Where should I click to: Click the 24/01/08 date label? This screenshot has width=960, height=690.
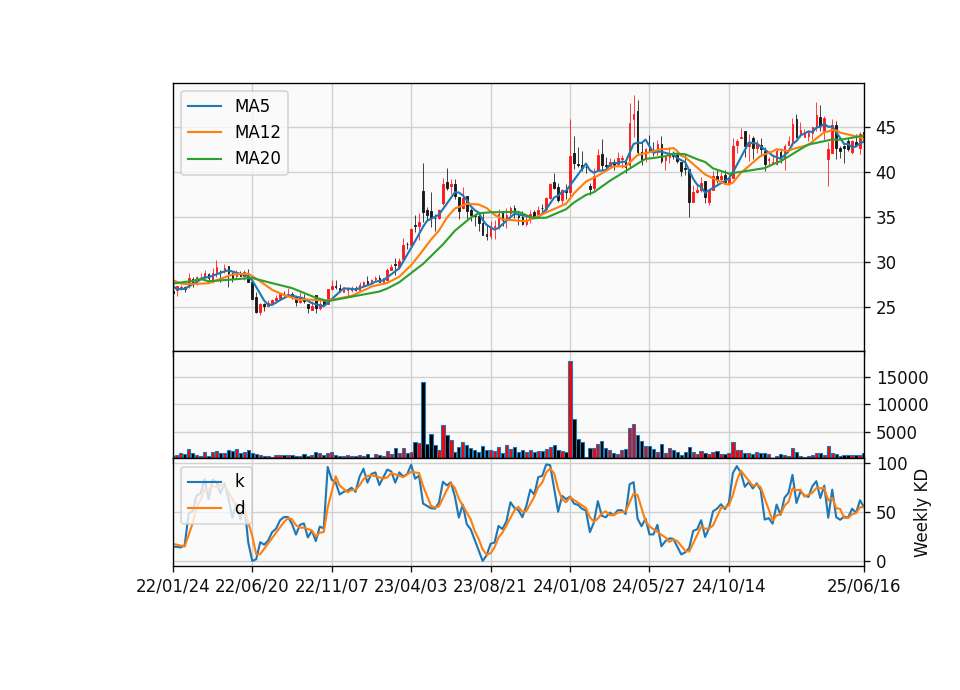point(569,586)
